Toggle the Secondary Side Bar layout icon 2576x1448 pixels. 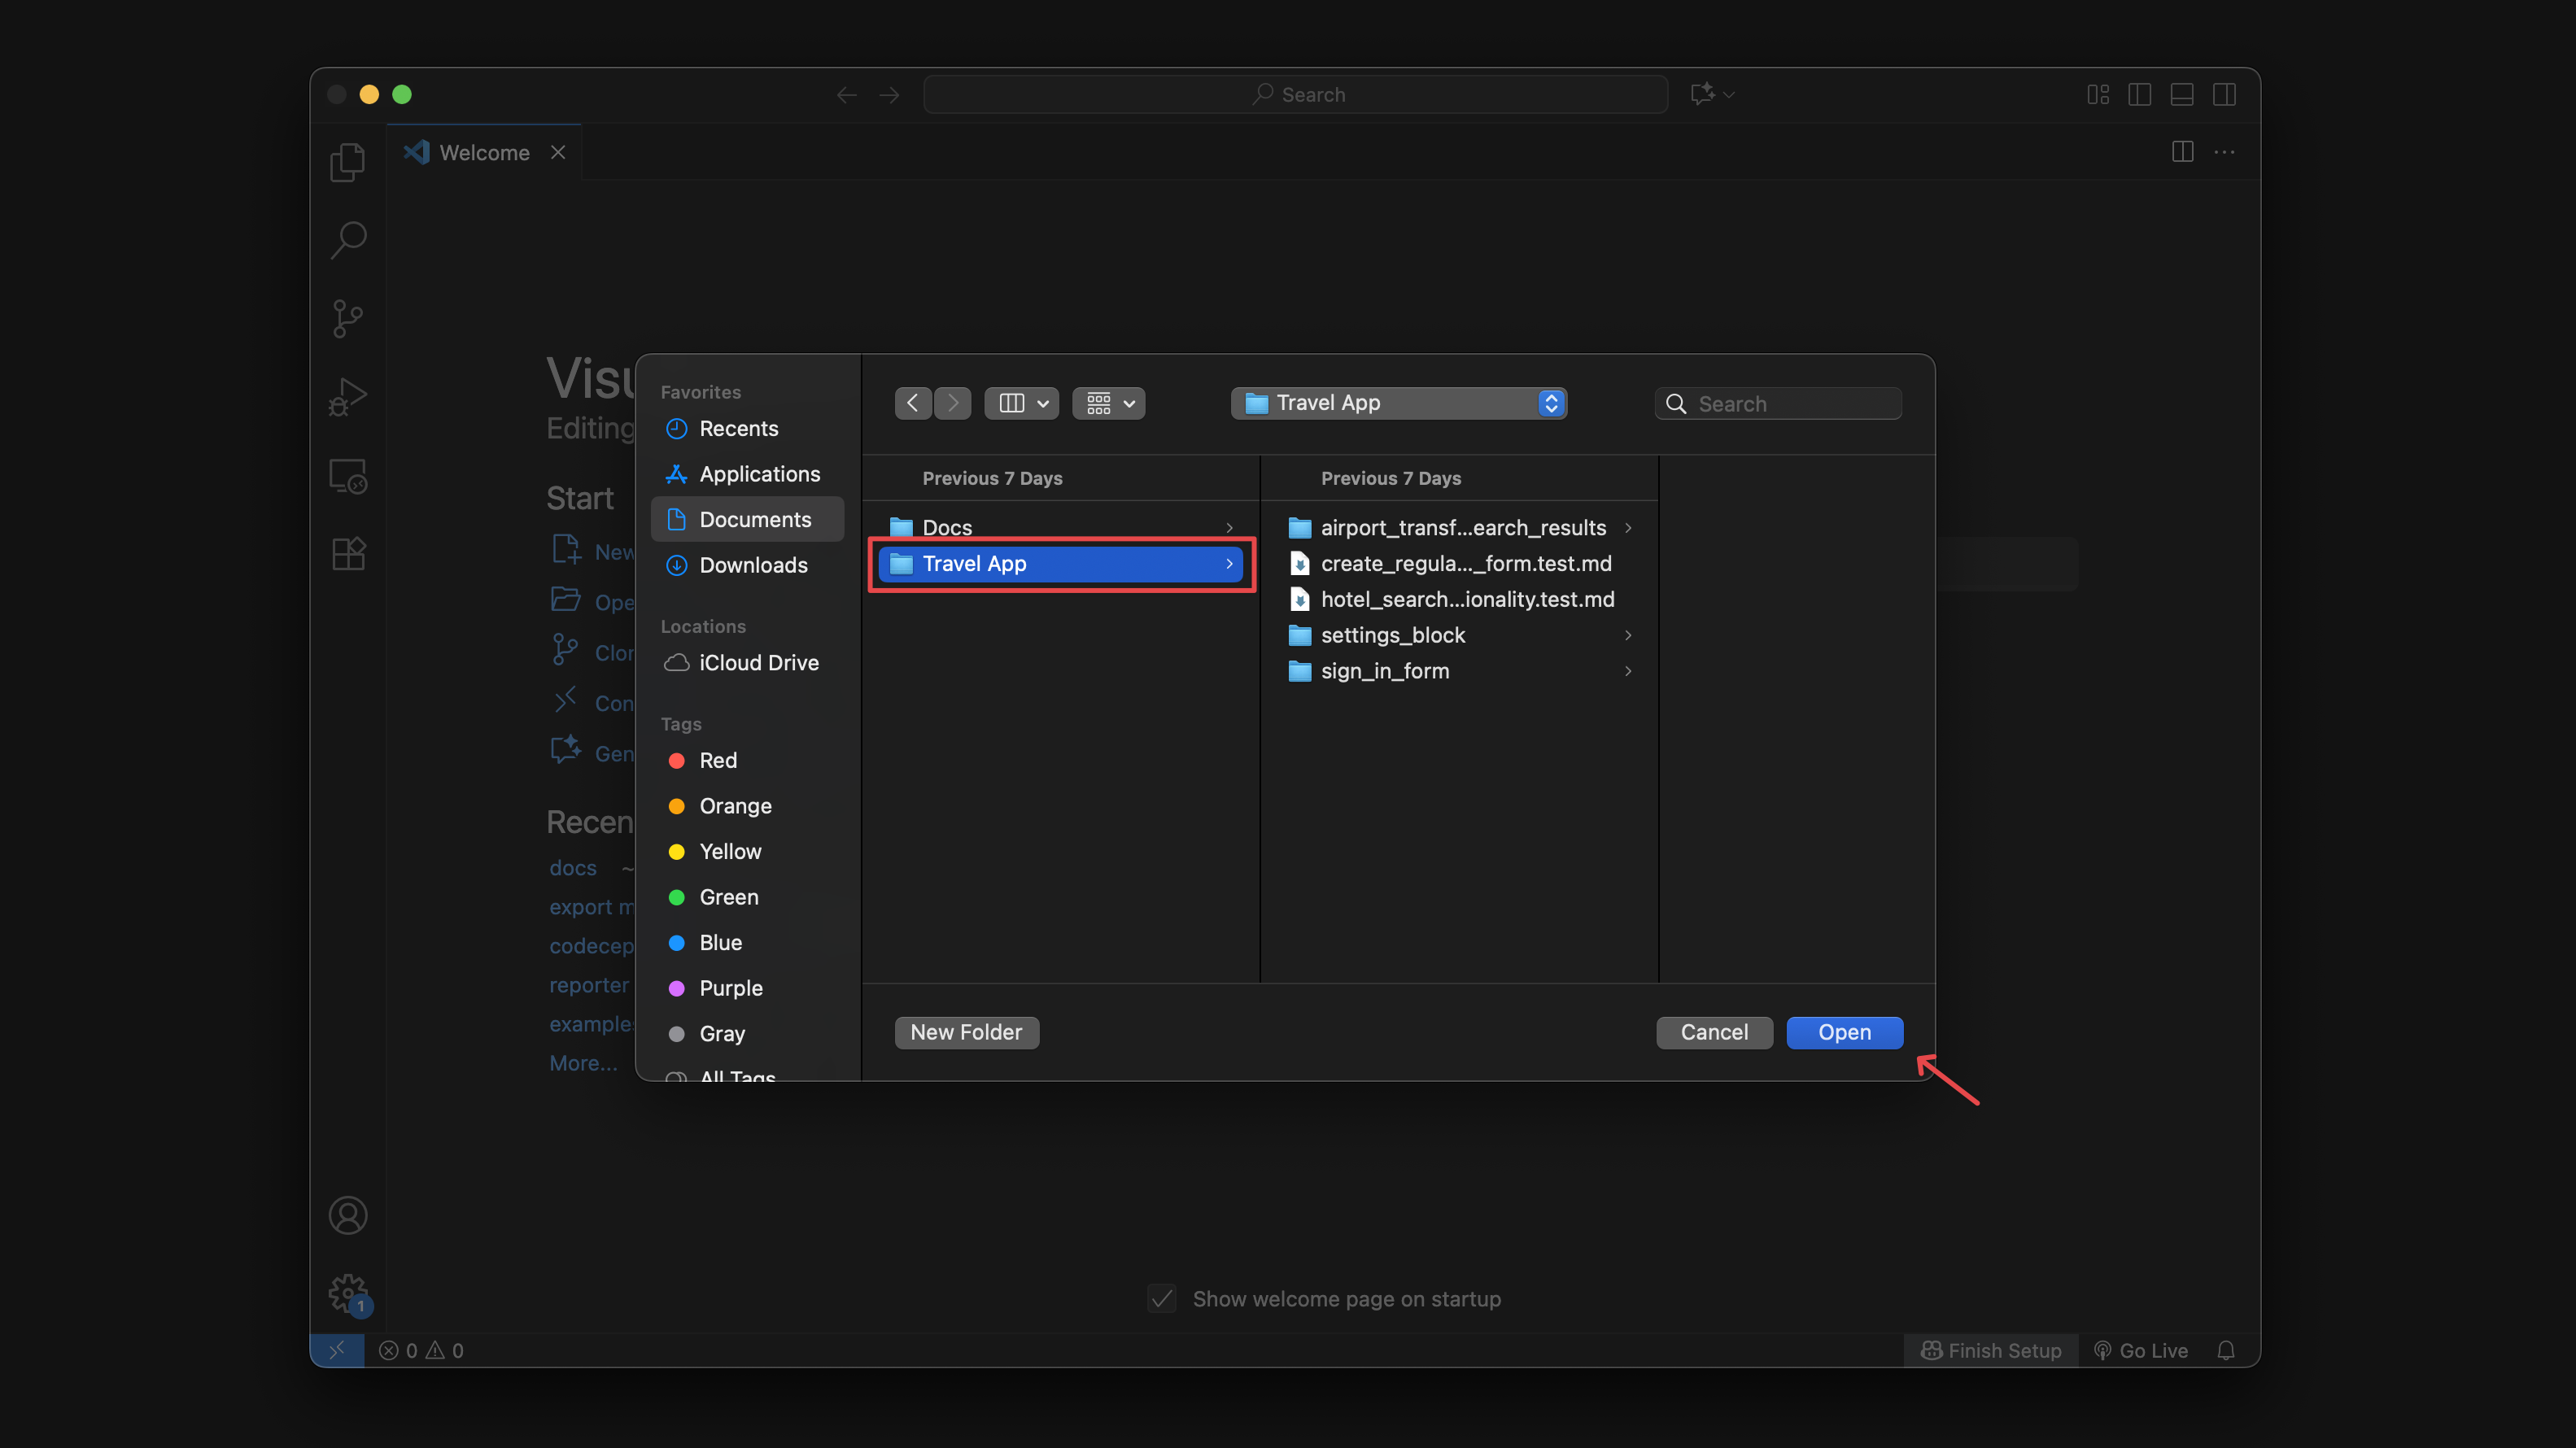pyautogui.click(x=2225, y=94)
